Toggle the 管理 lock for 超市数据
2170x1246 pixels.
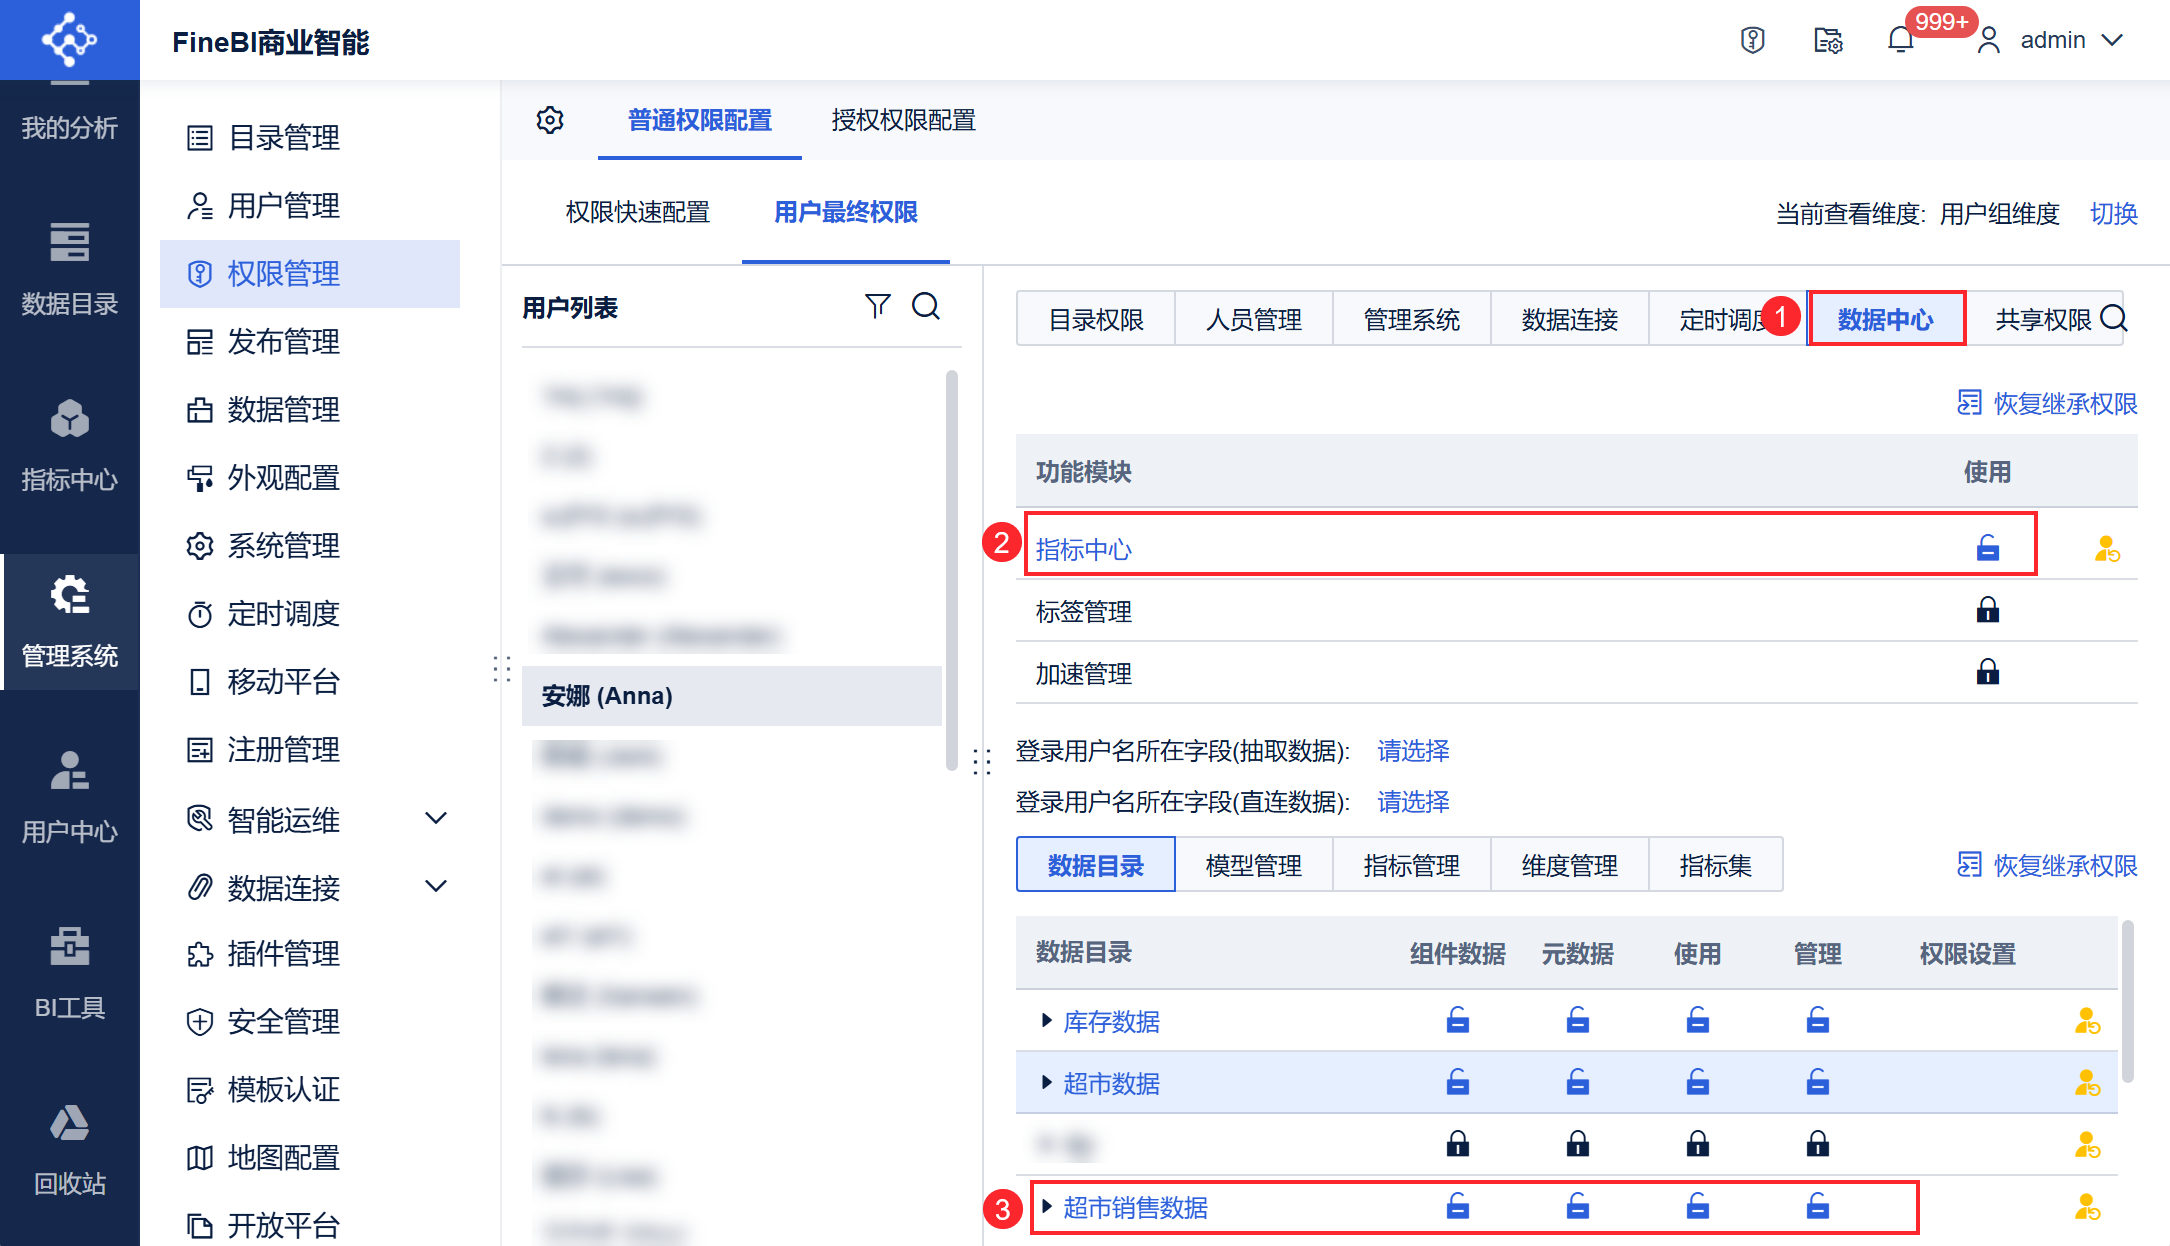pos(1817,1082)
